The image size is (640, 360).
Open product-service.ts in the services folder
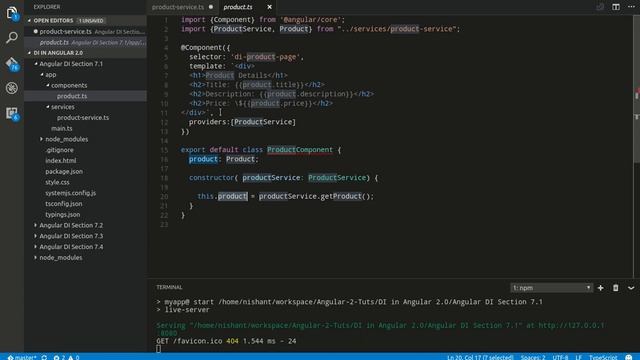[x=83, y=118]
